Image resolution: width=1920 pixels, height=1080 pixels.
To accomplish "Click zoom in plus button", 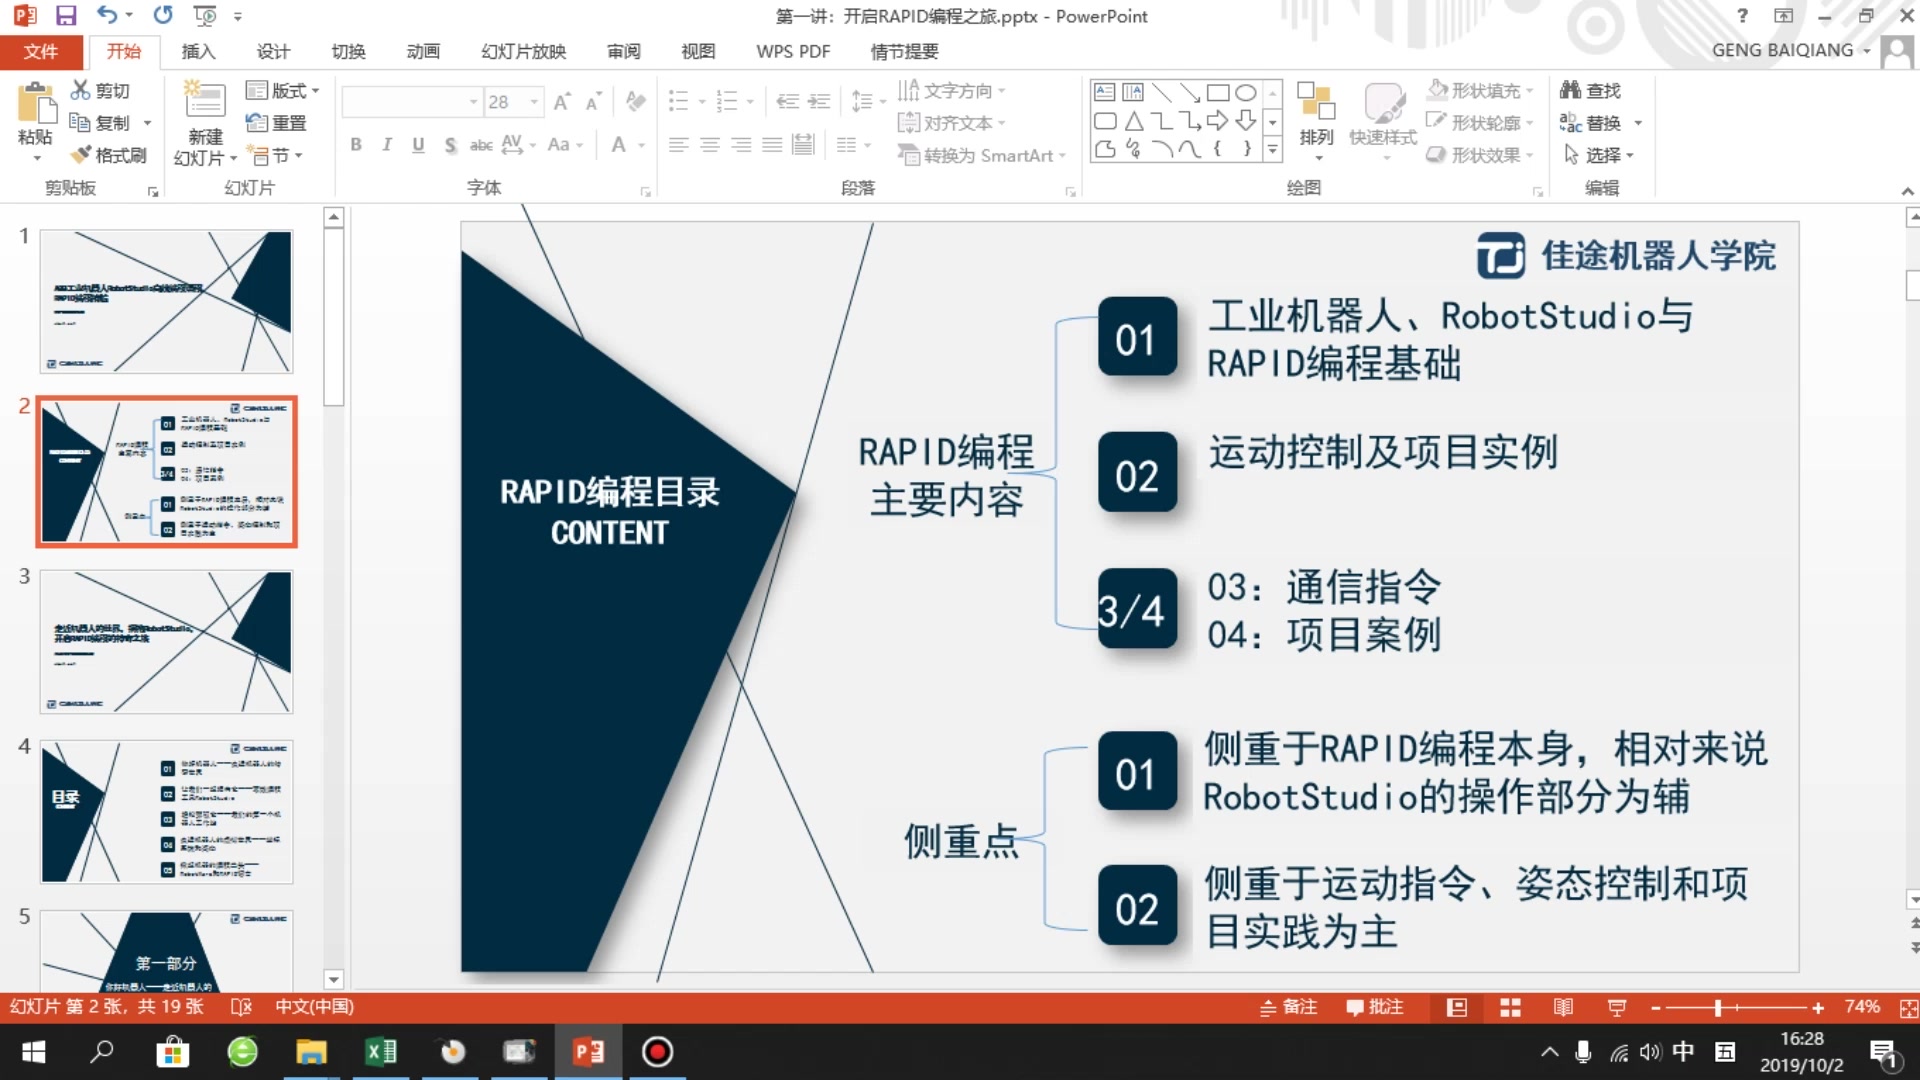I will (1818, 1008).
